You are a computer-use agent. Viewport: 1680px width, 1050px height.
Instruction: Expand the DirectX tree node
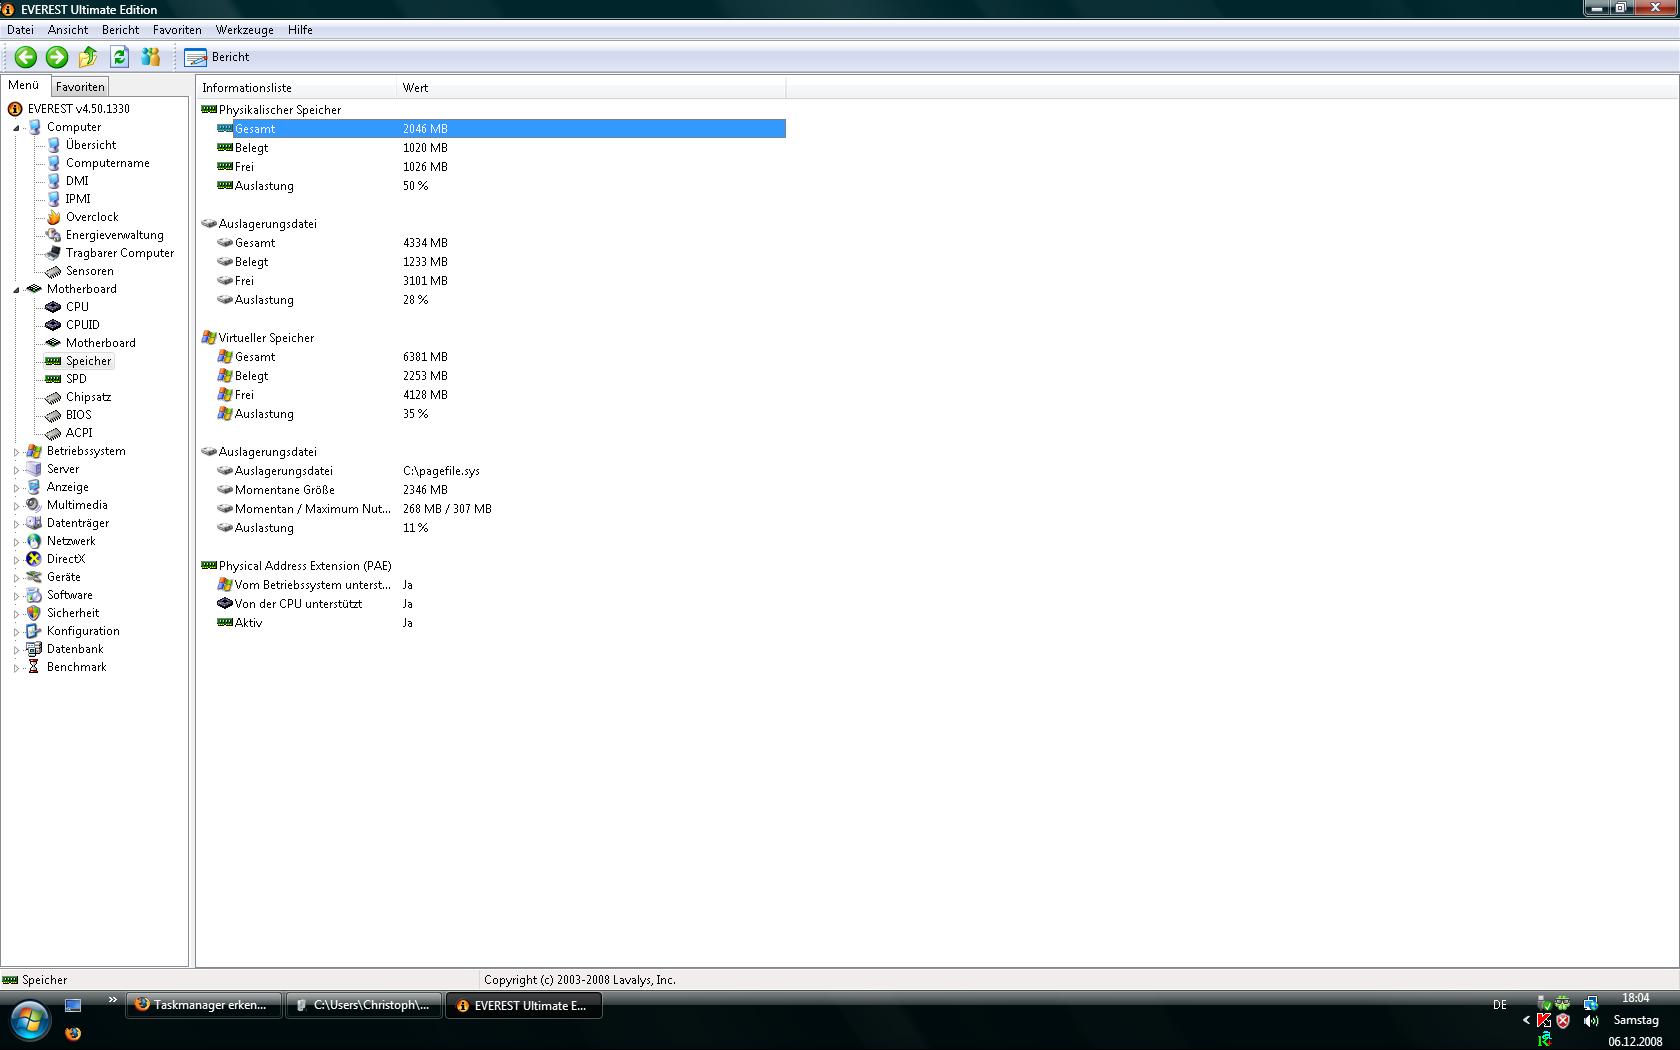(x=16, y=560)
